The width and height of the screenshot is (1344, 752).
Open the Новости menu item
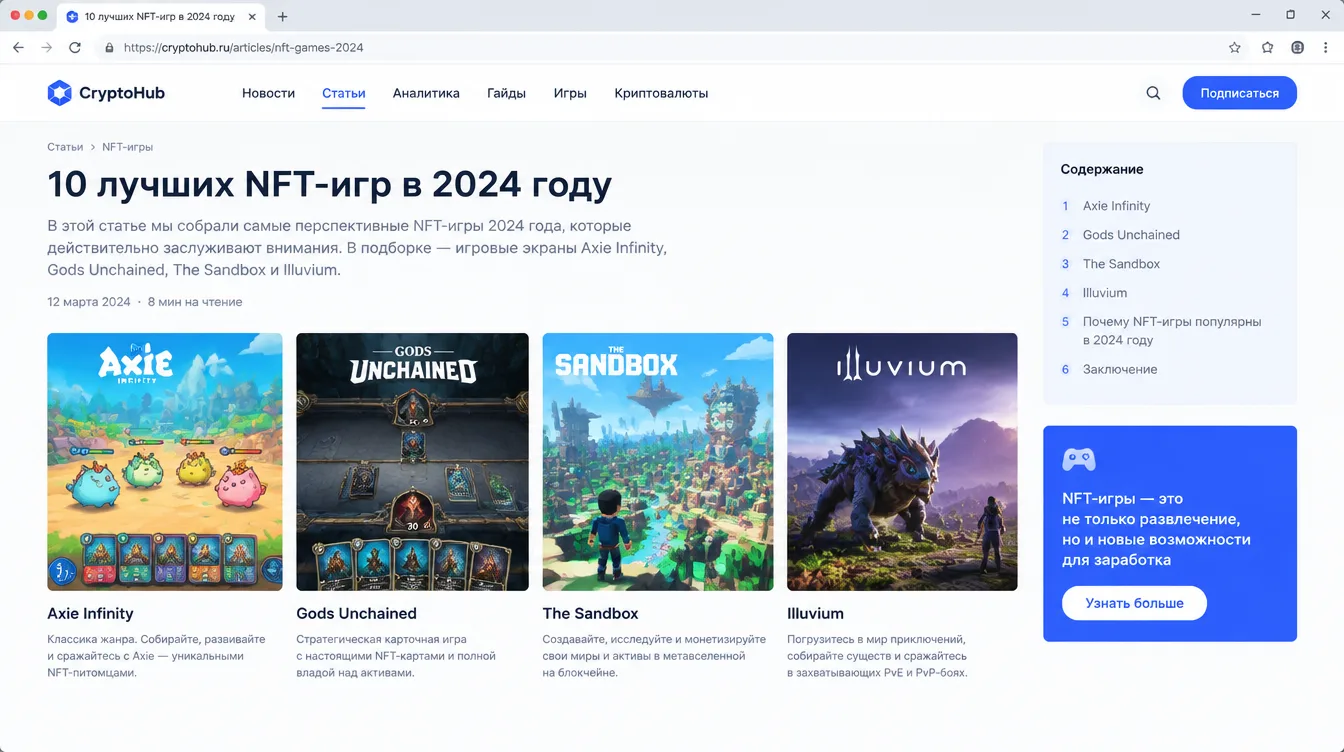point(268,93)
